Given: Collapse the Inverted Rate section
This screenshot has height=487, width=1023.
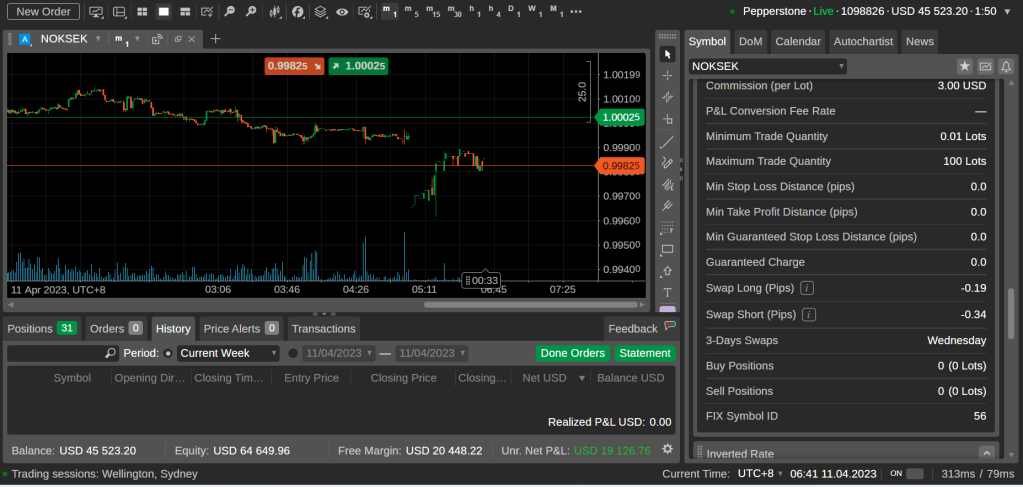Looking at the screenshot, I should (x=986, y=453).
